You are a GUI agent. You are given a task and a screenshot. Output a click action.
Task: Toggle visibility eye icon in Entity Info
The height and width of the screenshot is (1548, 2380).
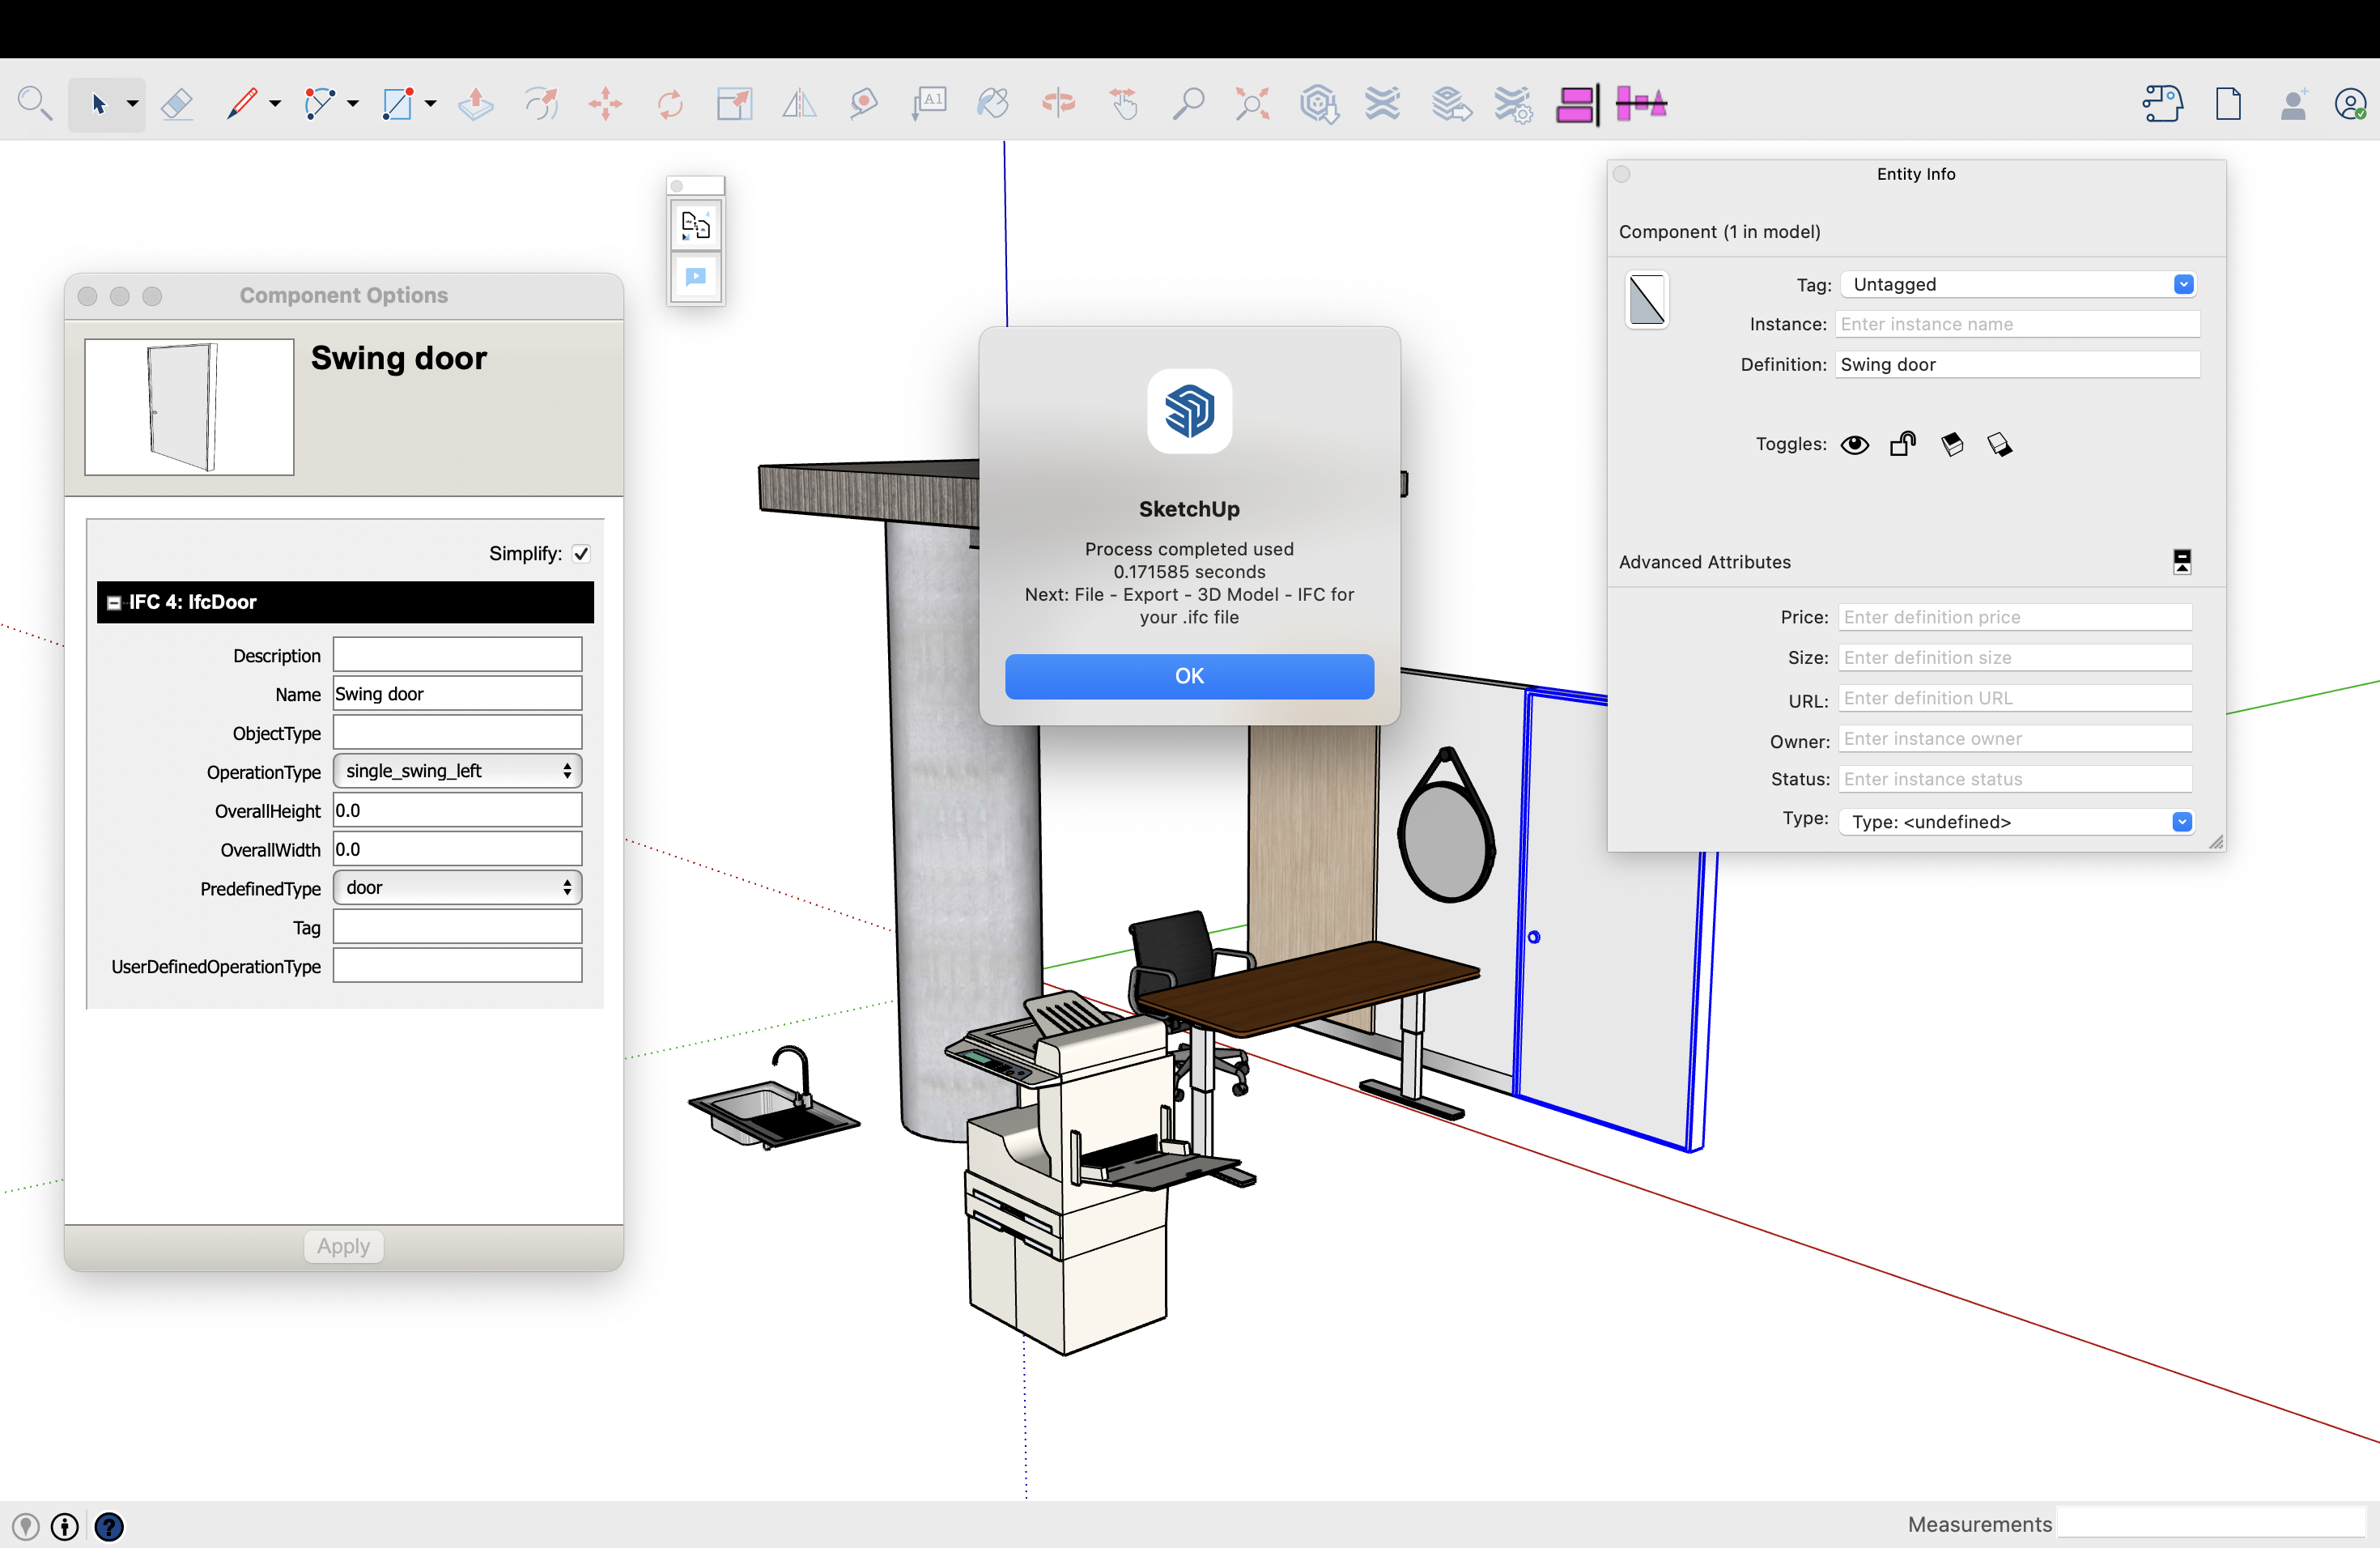coord(1855,444)
